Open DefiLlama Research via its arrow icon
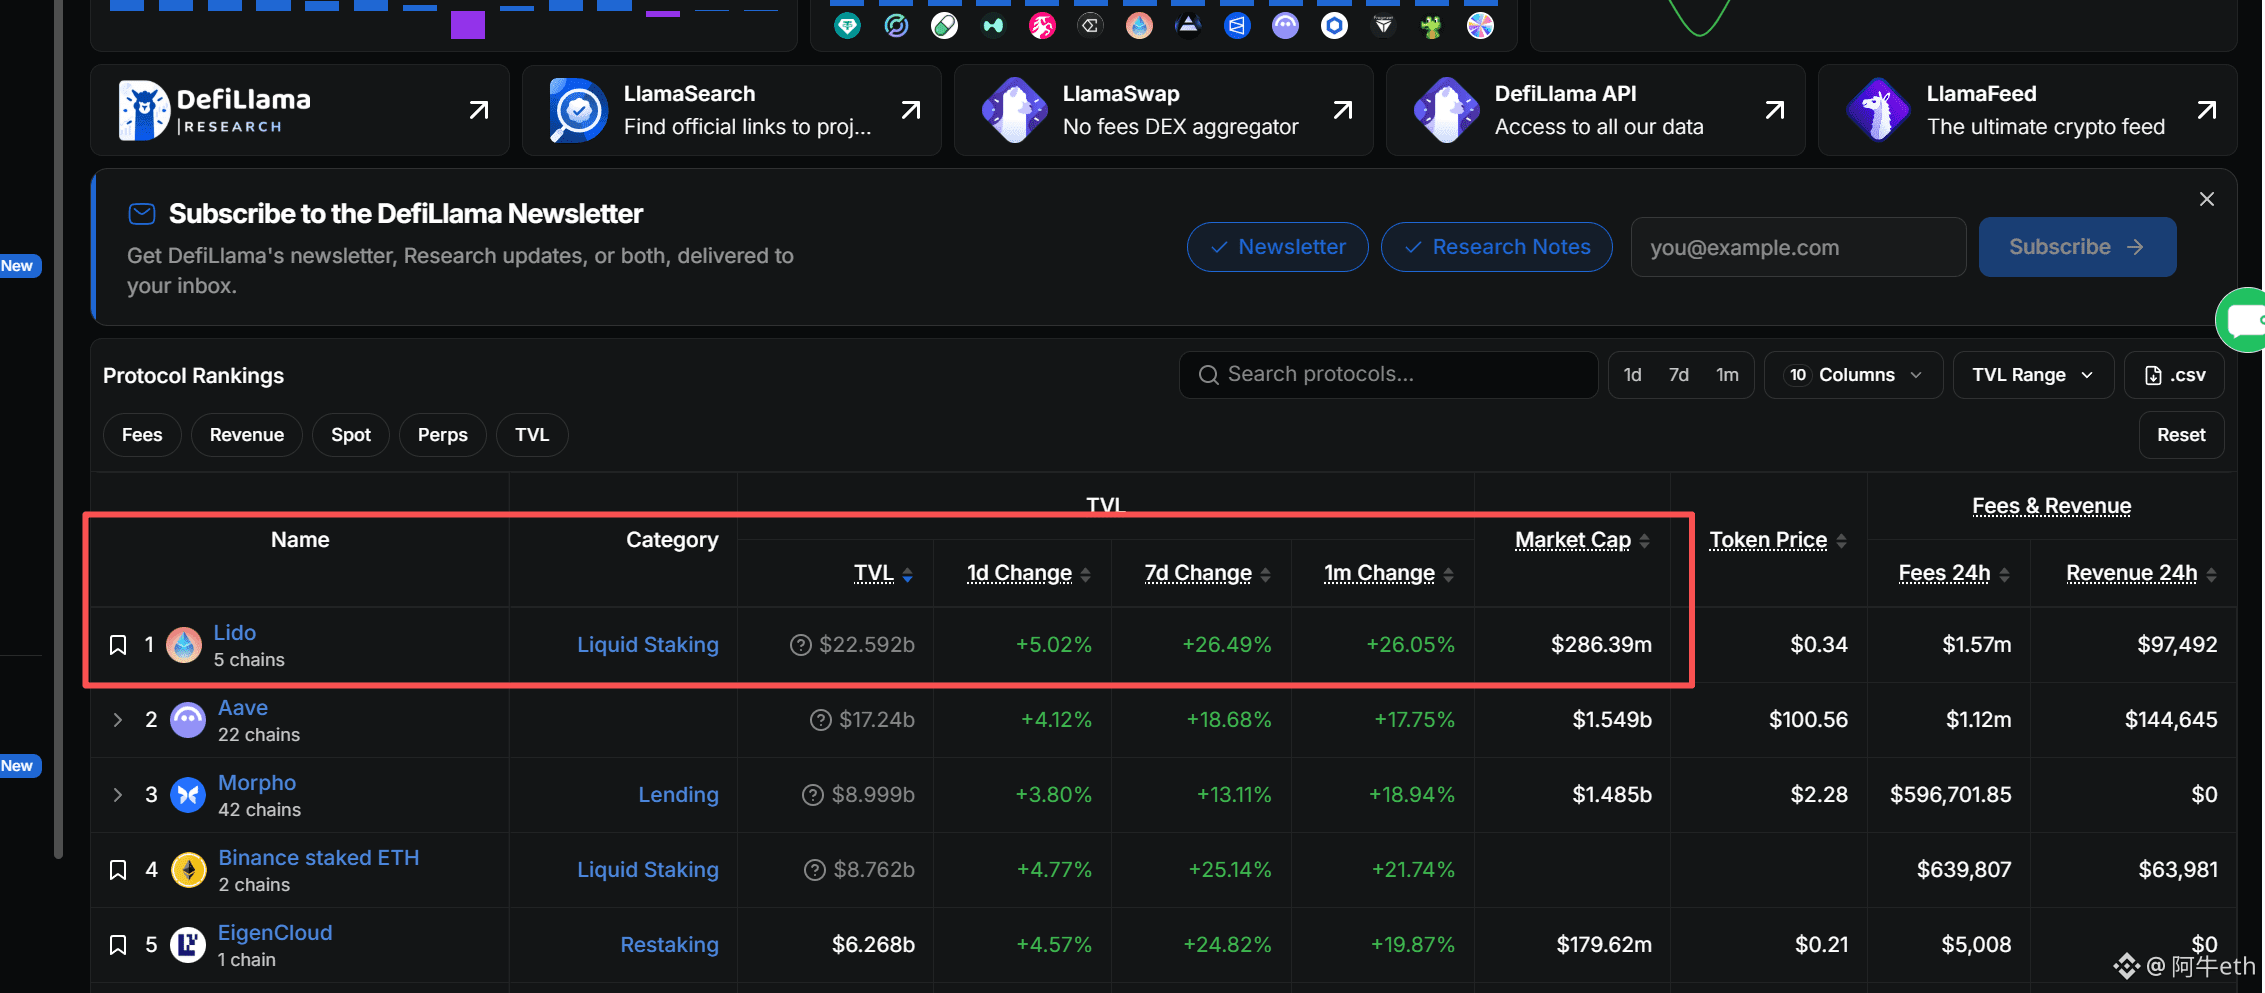2265x993 pixels. point(479,110)
